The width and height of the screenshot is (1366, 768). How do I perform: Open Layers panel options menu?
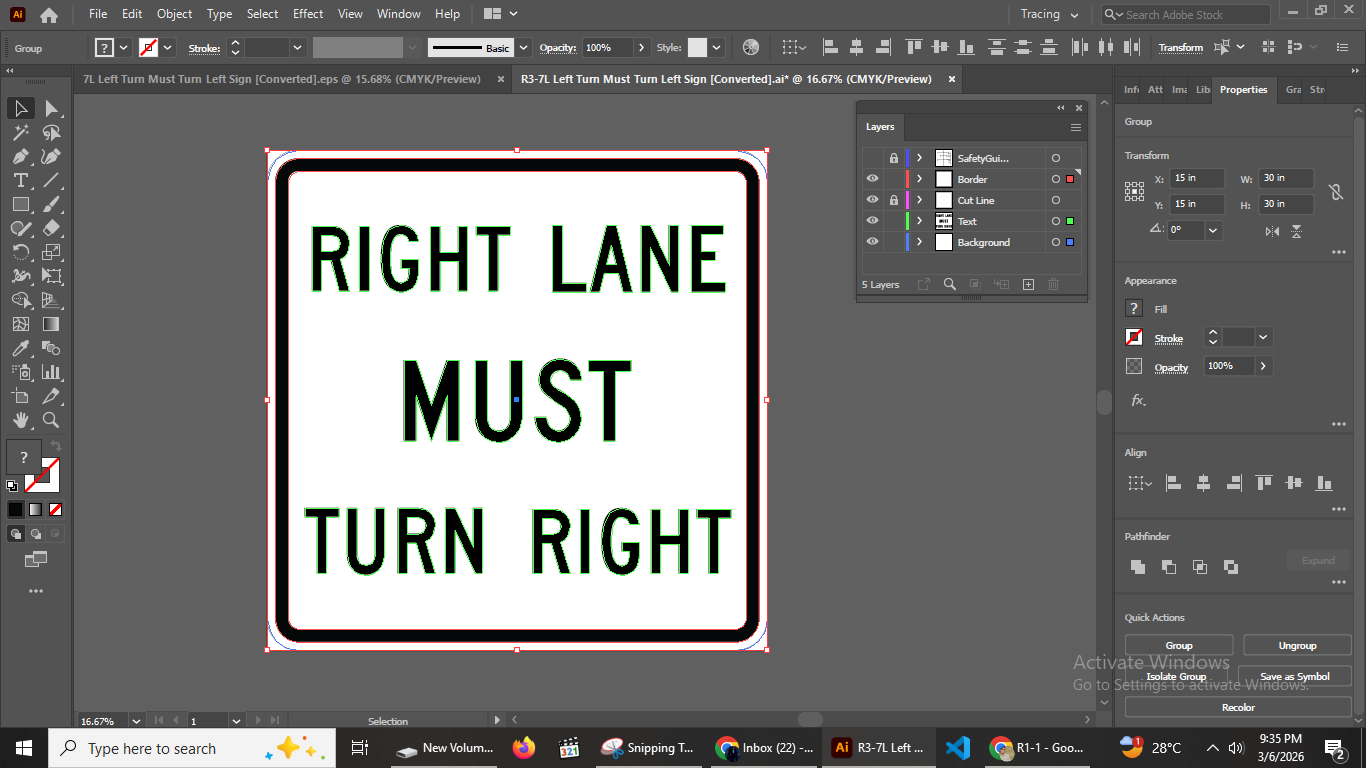pos(1076,127)
